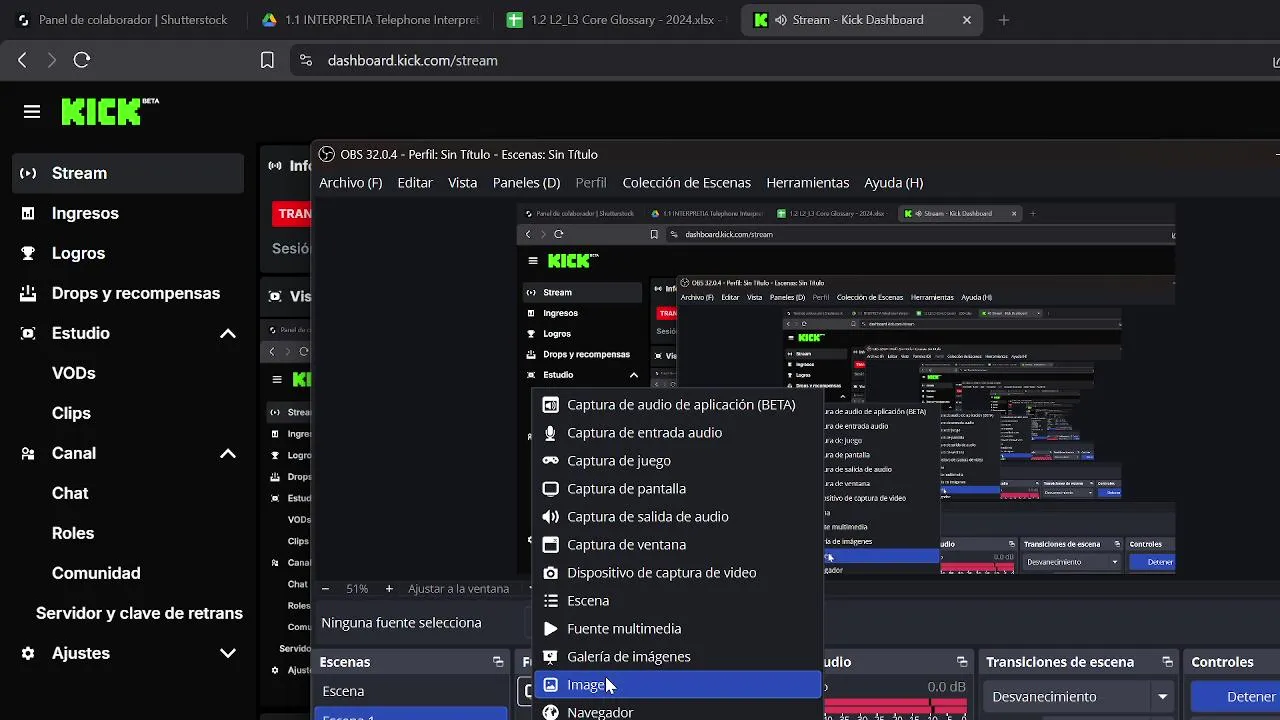The height and width of the screenshot is (720, 1280).
Task: Open VODs under Estudio
Action: pos(73,373)
